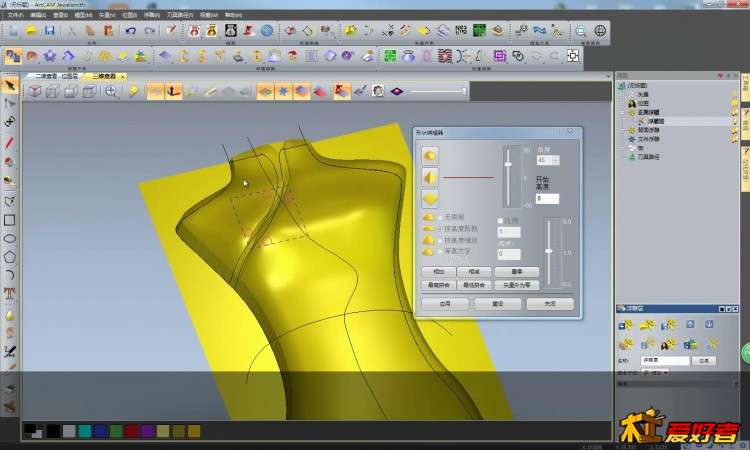The height and width of the screenshot is (450, 750).
Task: Select the text tool in left toolbar
Action: (x=9, y=294)
